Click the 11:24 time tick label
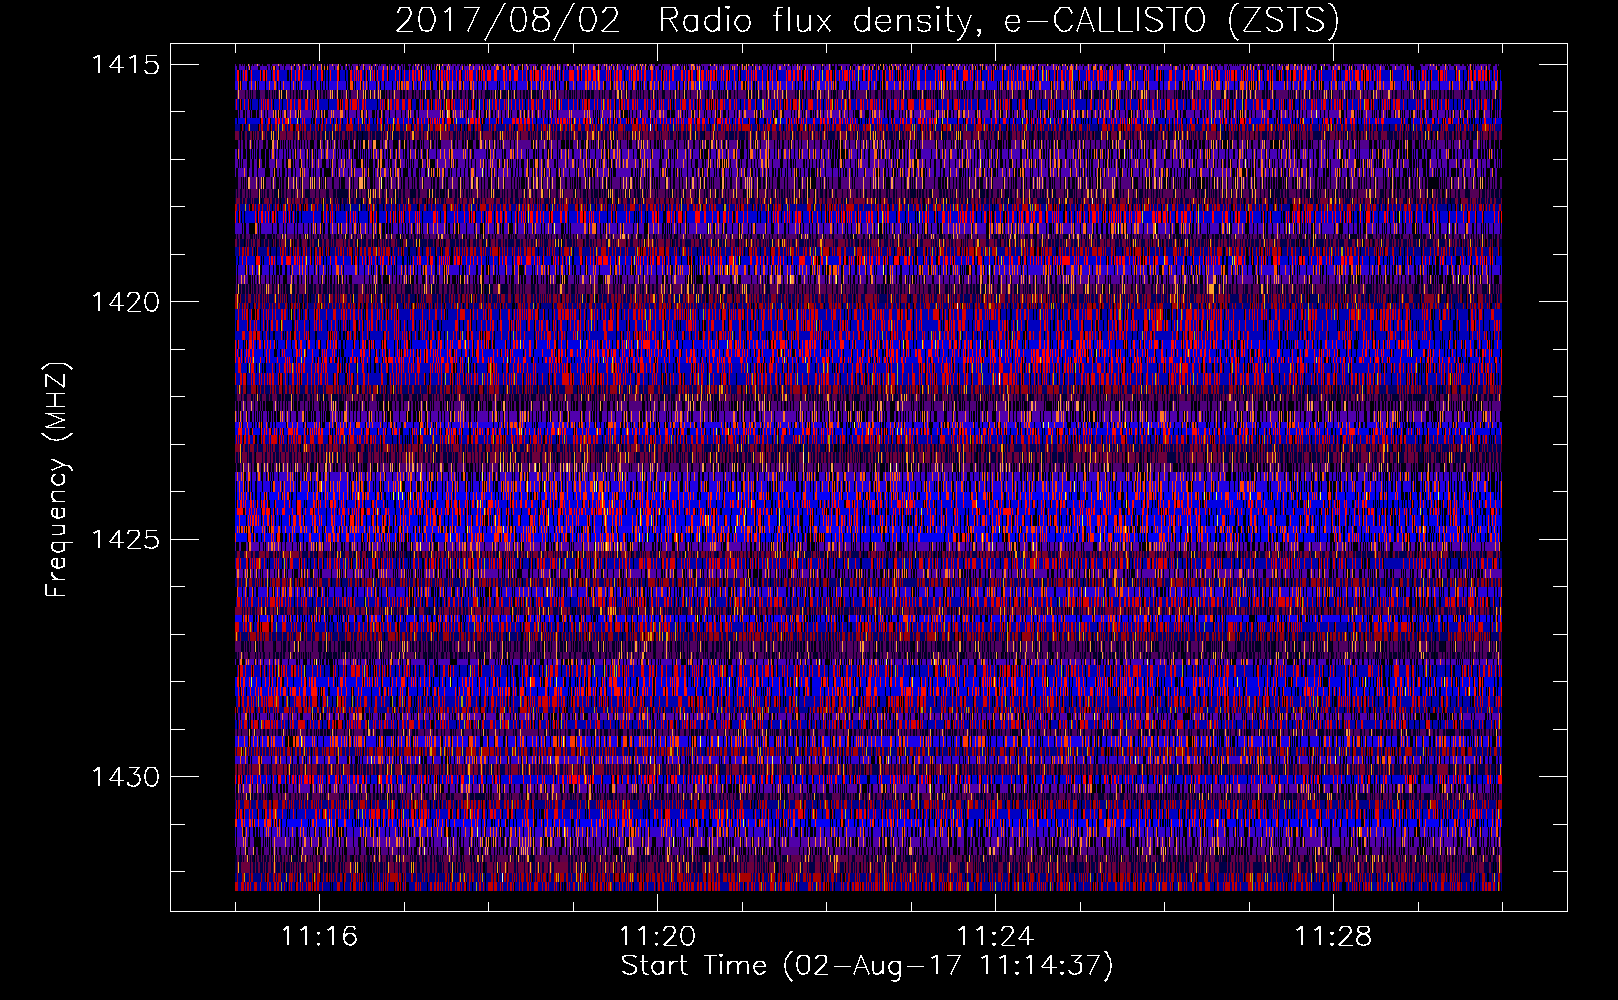The width and height of the screenshot is (1618, 1000). point(995,936)
